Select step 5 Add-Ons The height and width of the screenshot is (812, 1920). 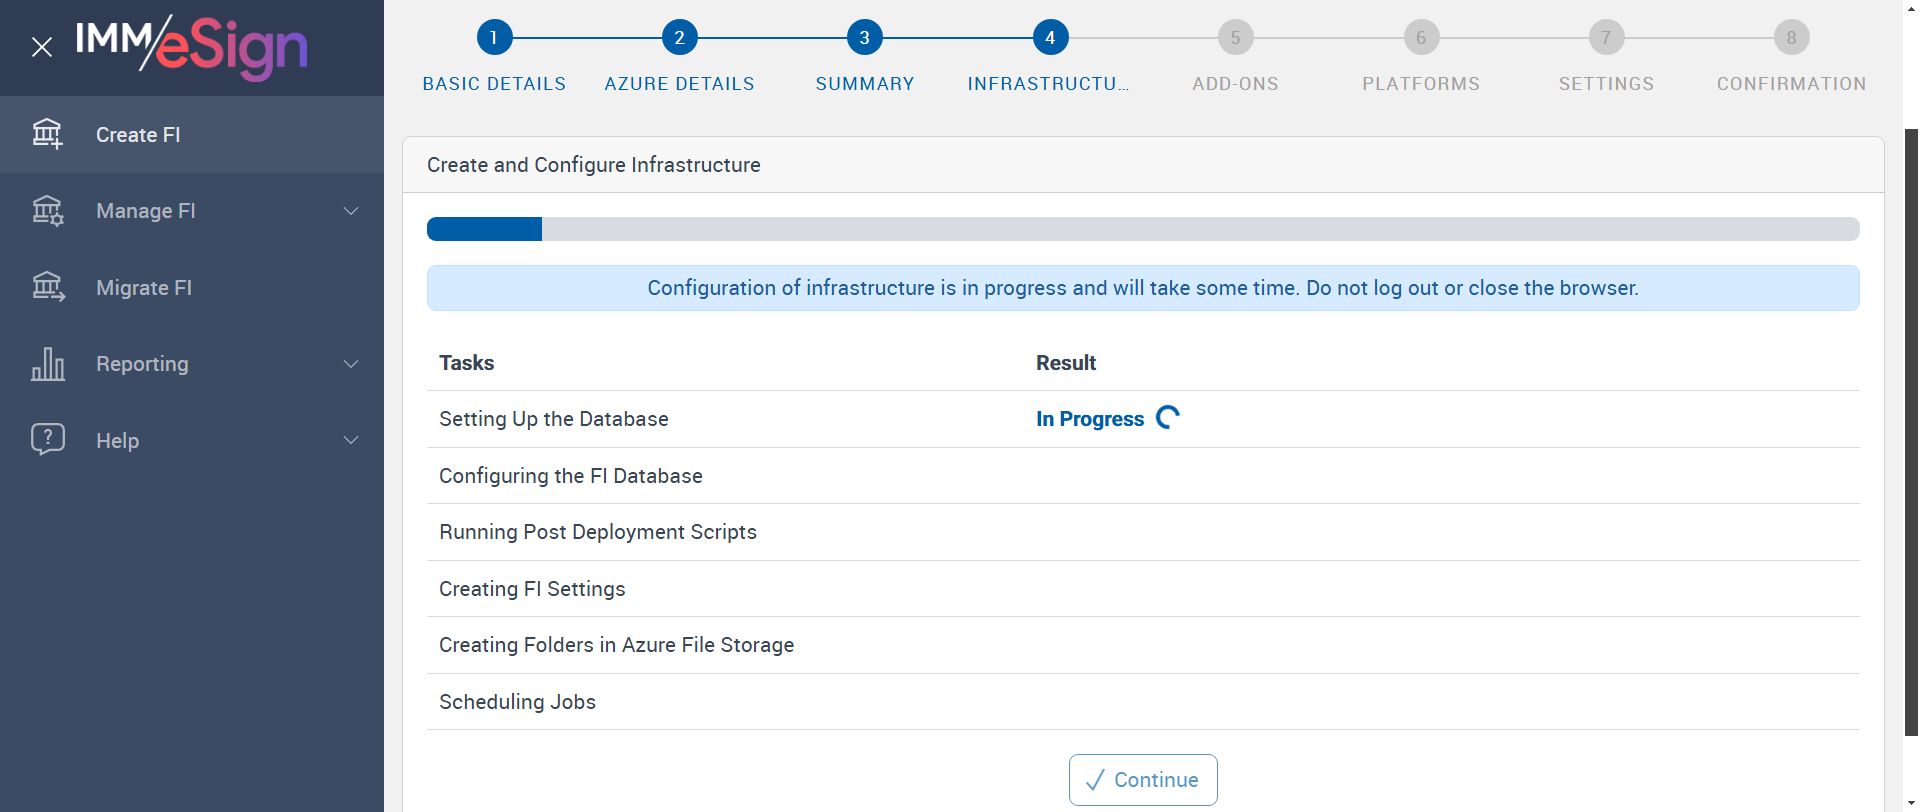click(1235, 38)
